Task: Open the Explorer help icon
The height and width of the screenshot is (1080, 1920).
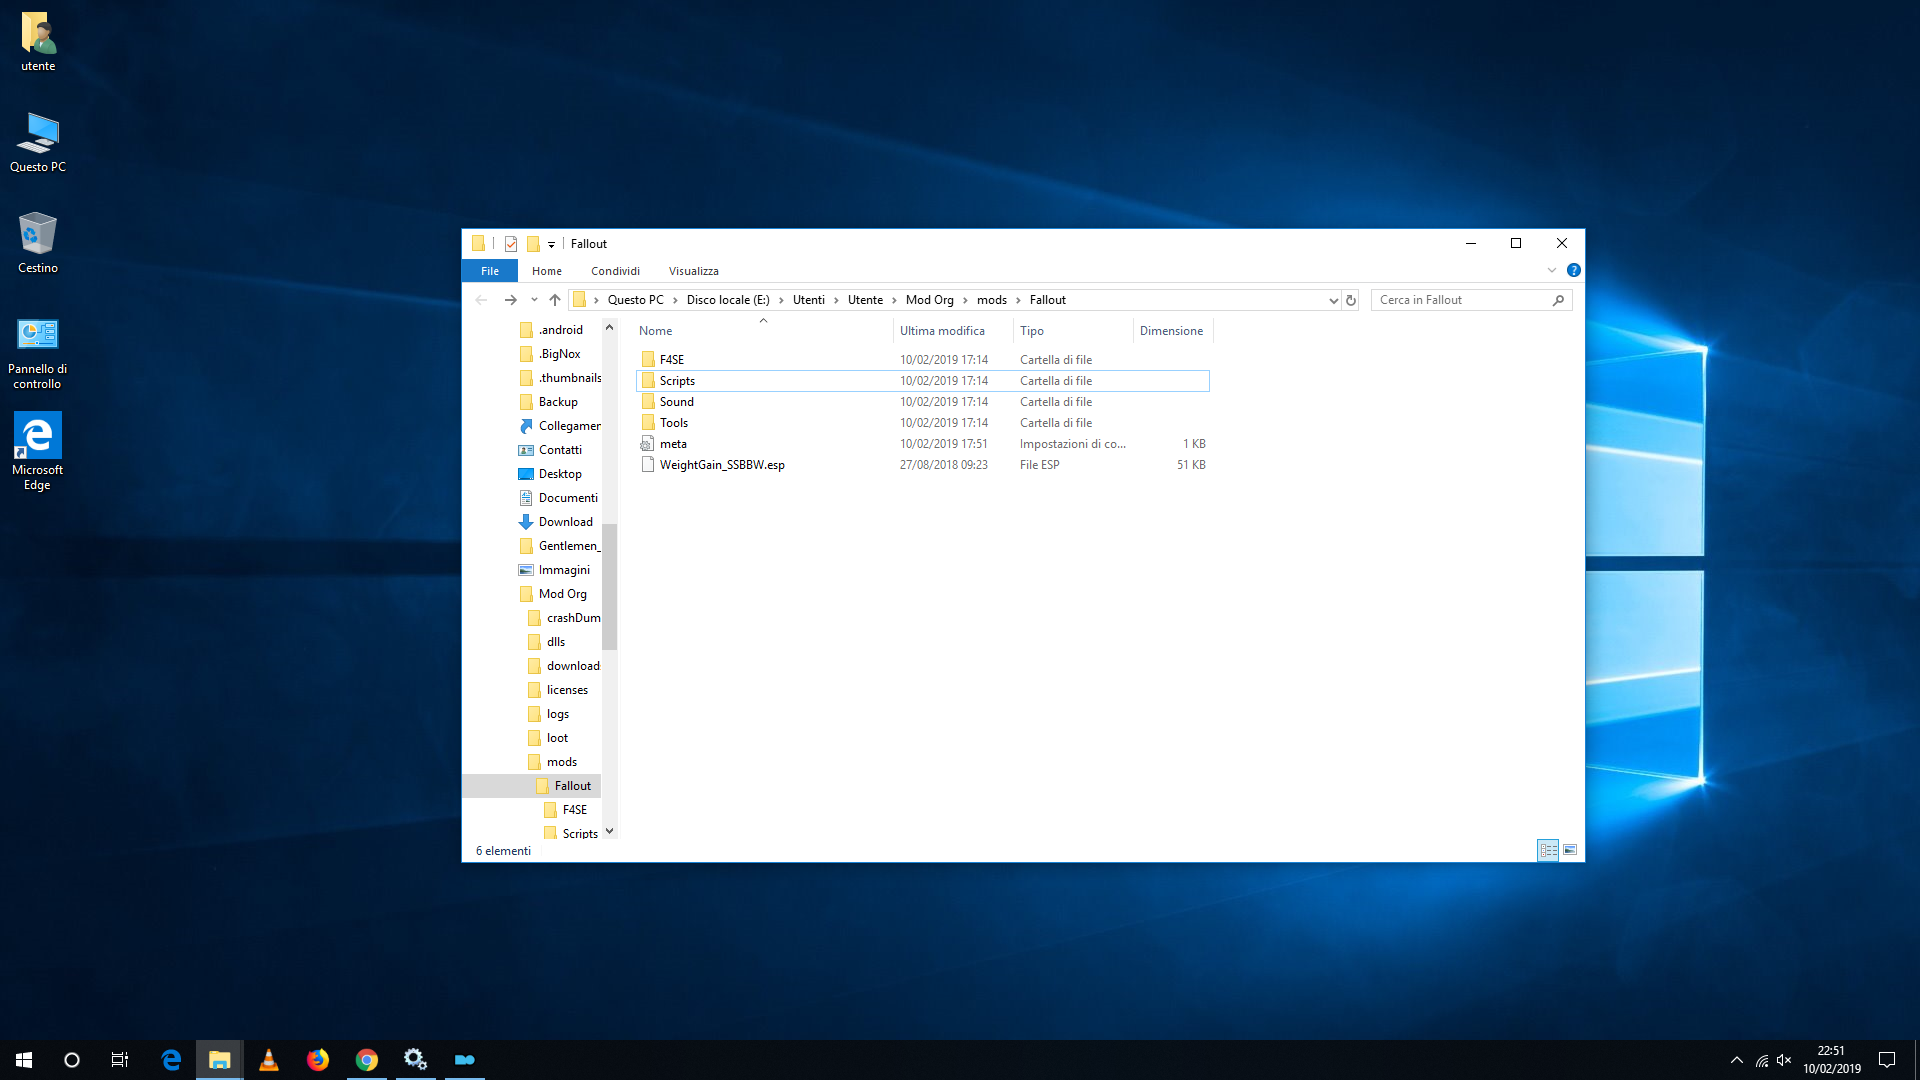Action: [x=1573, y=270]
